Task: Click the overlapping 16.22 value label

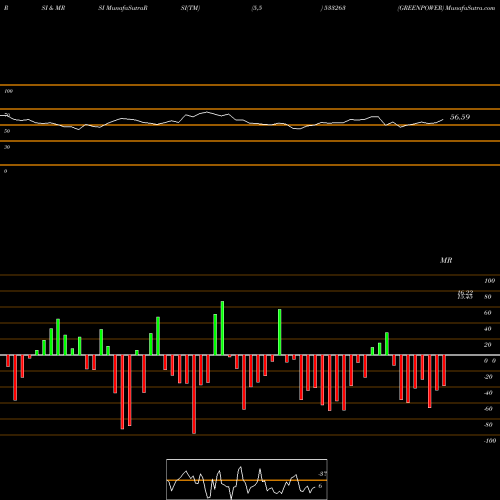Action: point(465,292)
